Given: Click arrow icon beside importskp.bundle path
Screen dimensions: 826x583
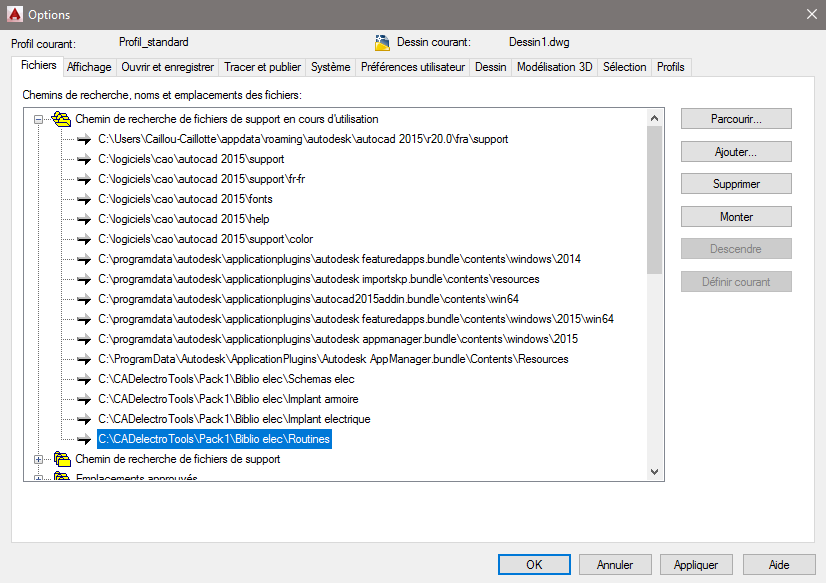Looking at the screenshot, I should pos(84,279).
